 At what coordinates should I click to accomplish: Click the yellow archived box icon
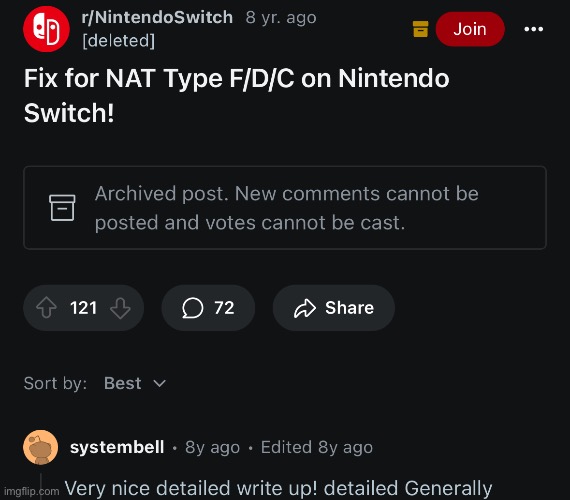[x=421, y=29]
